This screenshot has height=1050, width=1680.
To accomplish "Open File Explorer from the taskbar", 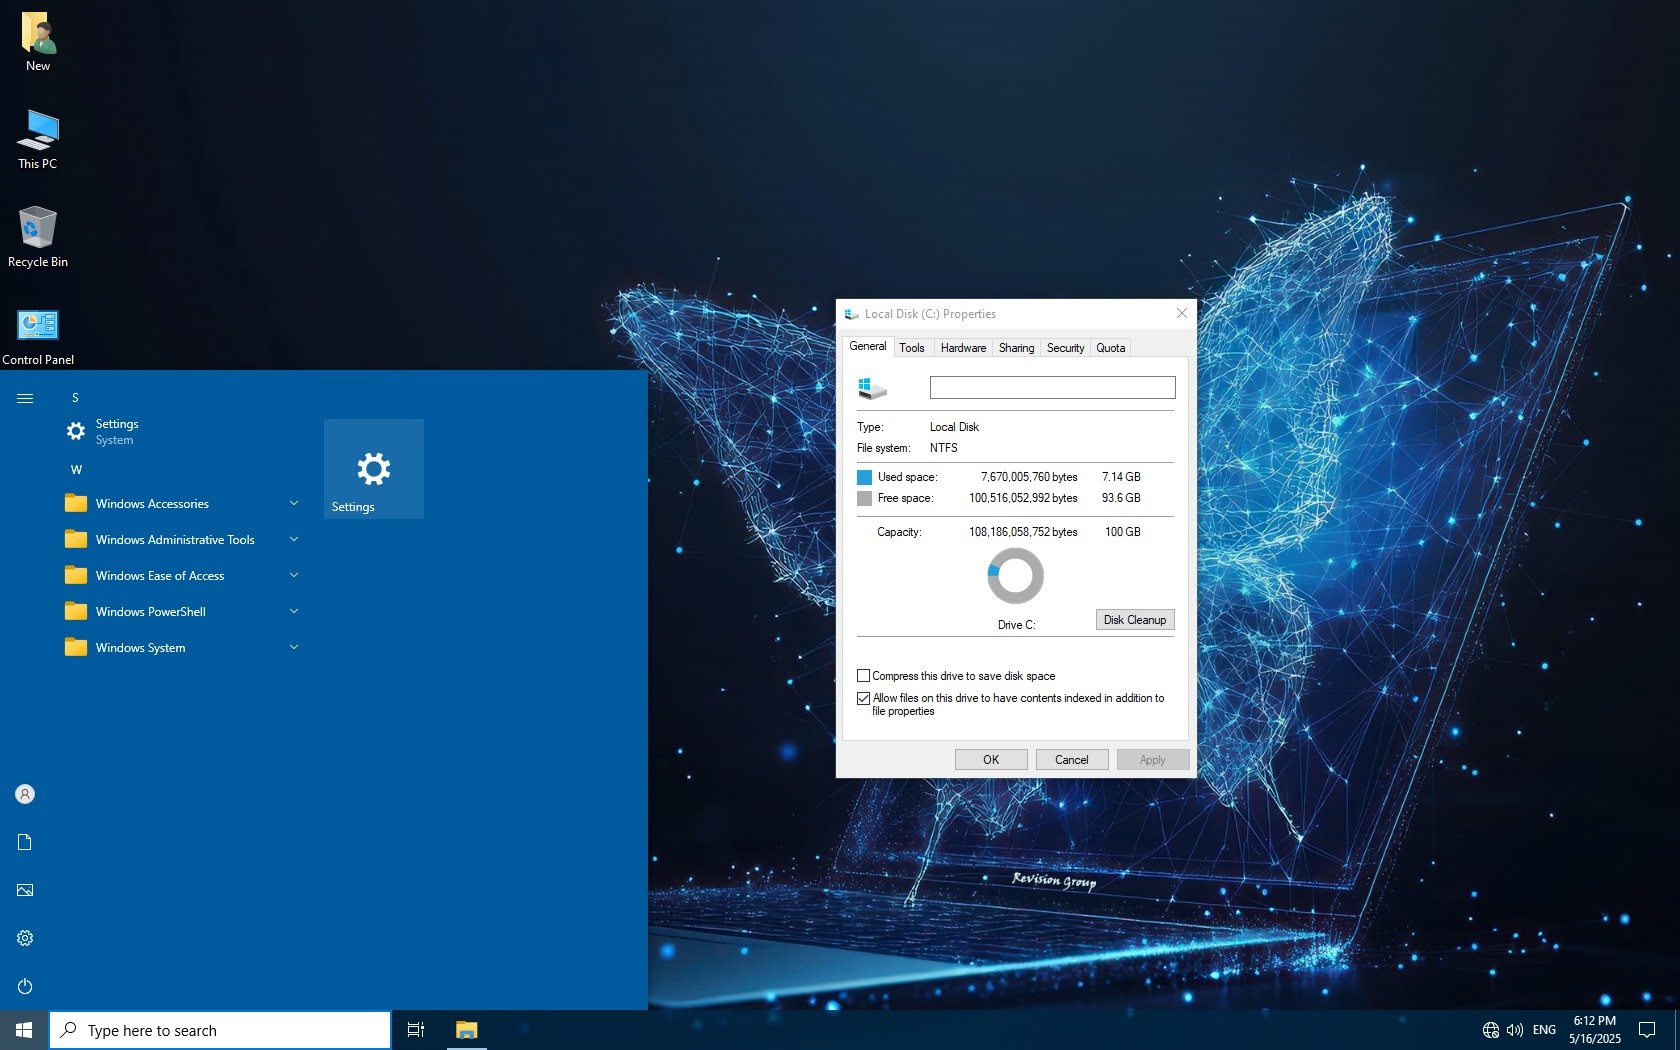I will pyautogui.click(x=466, y=1030).
